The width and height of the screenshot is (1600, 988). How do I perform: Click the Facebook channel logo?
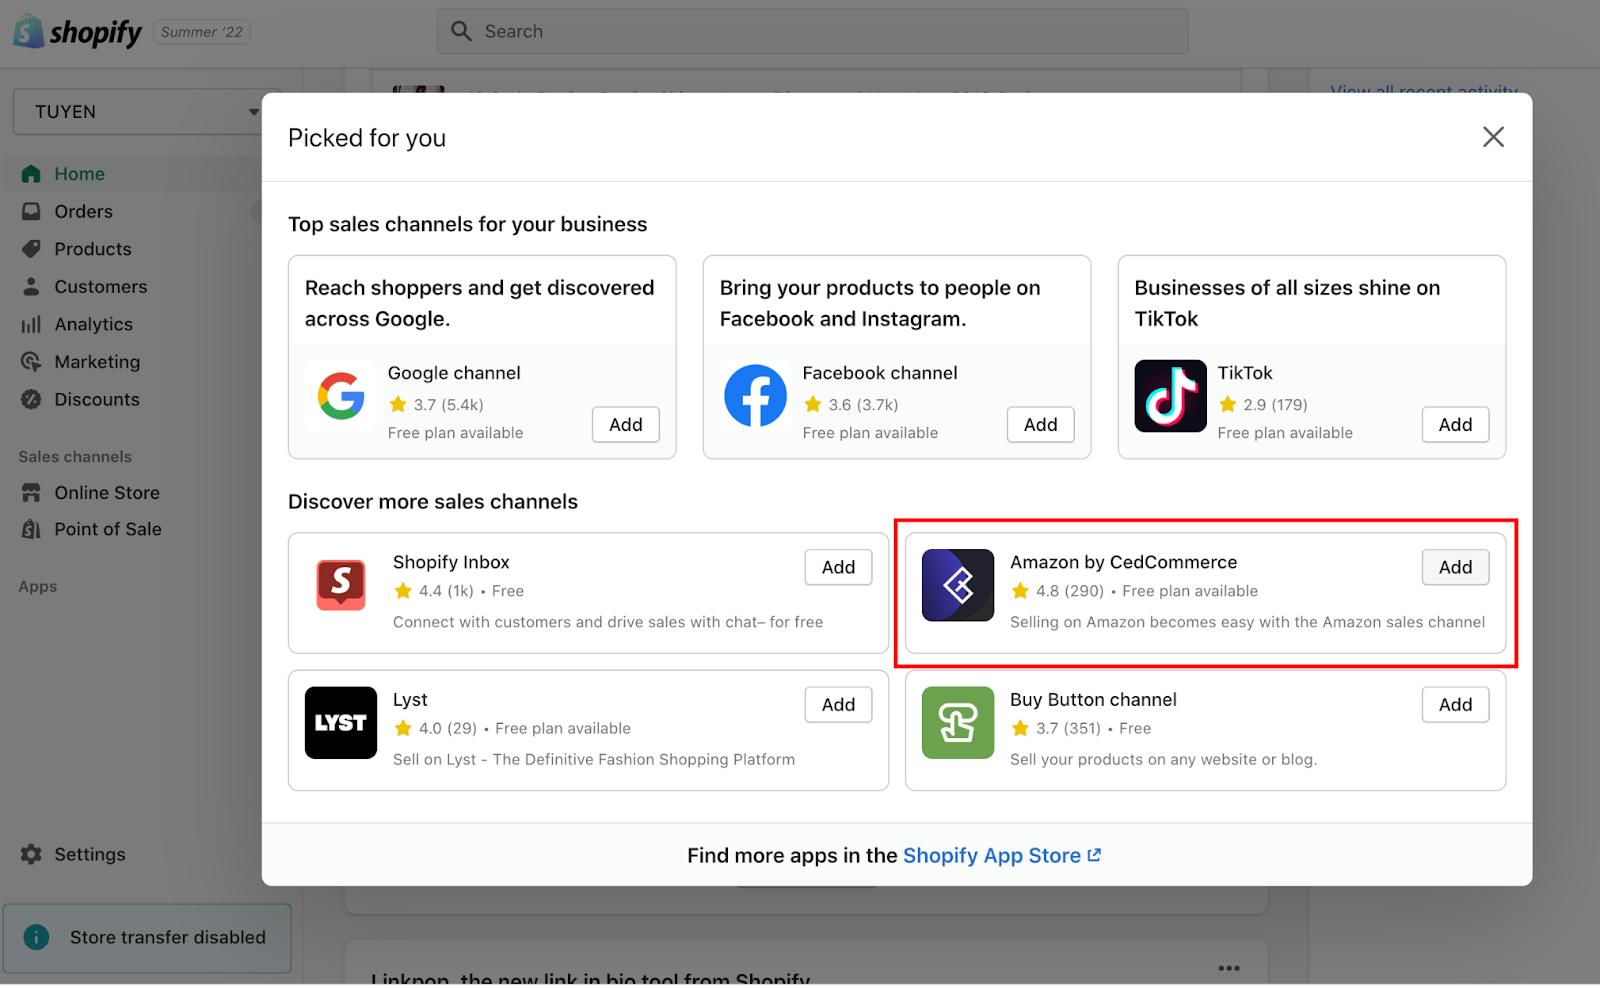click(756, 396)
